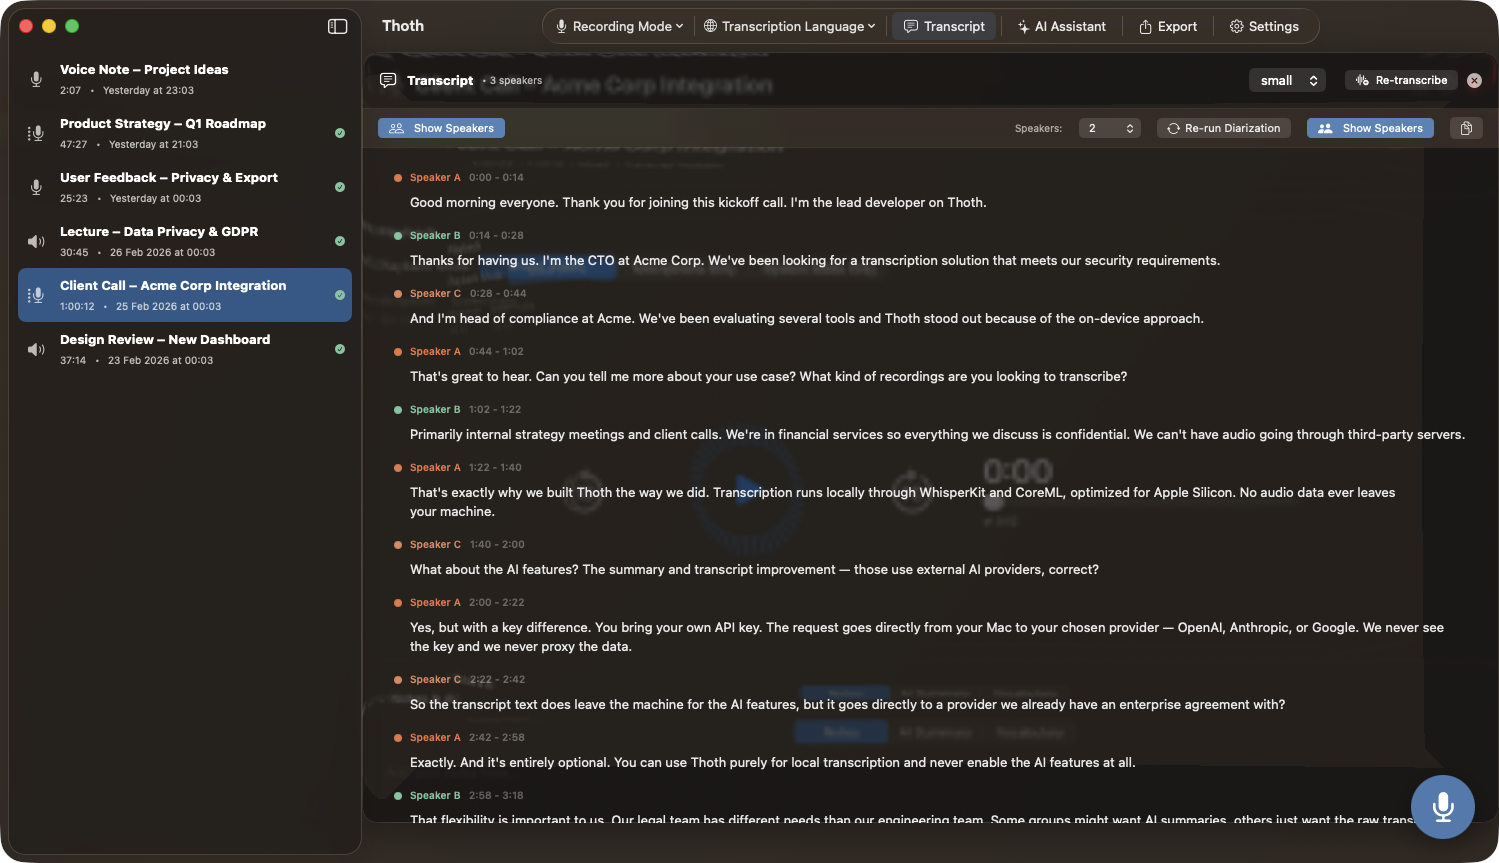Click the green checkmark on Product Strategy recording
This screenshot has width=1499, height=863.
340,133
